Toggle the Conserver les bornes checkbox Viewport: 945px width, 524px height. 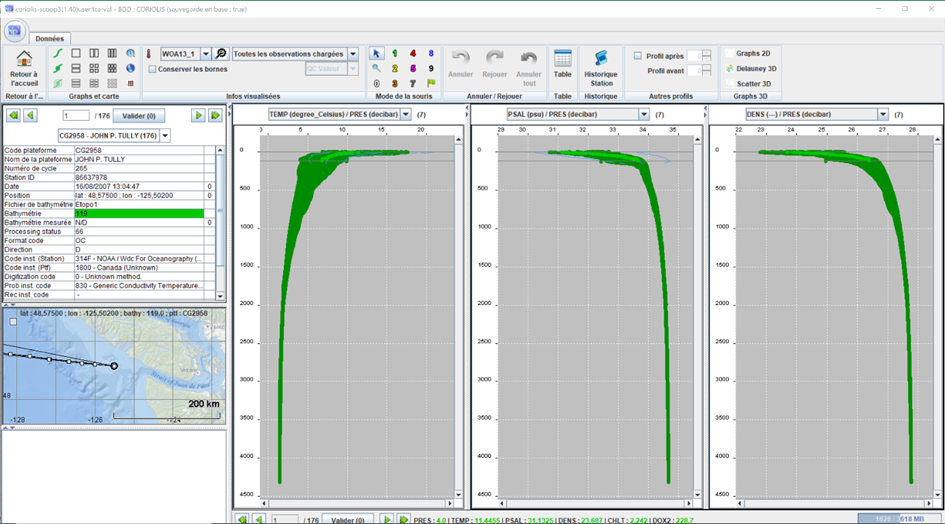(152, 69)
